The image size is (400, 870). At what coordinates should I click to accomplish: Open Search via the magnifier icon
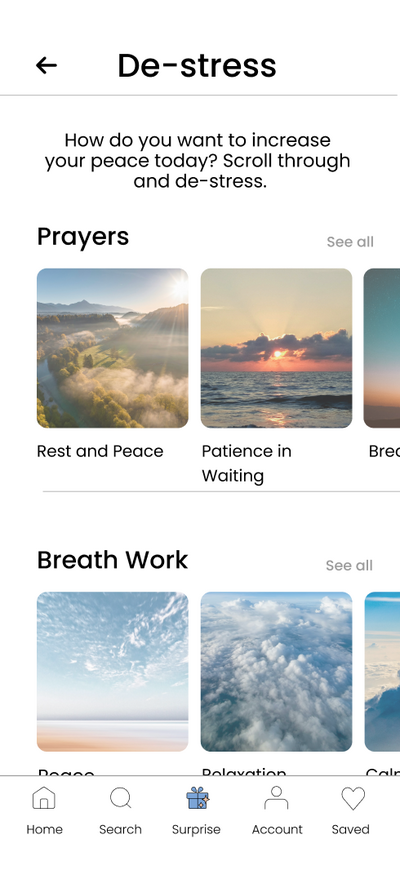(120, 798)
